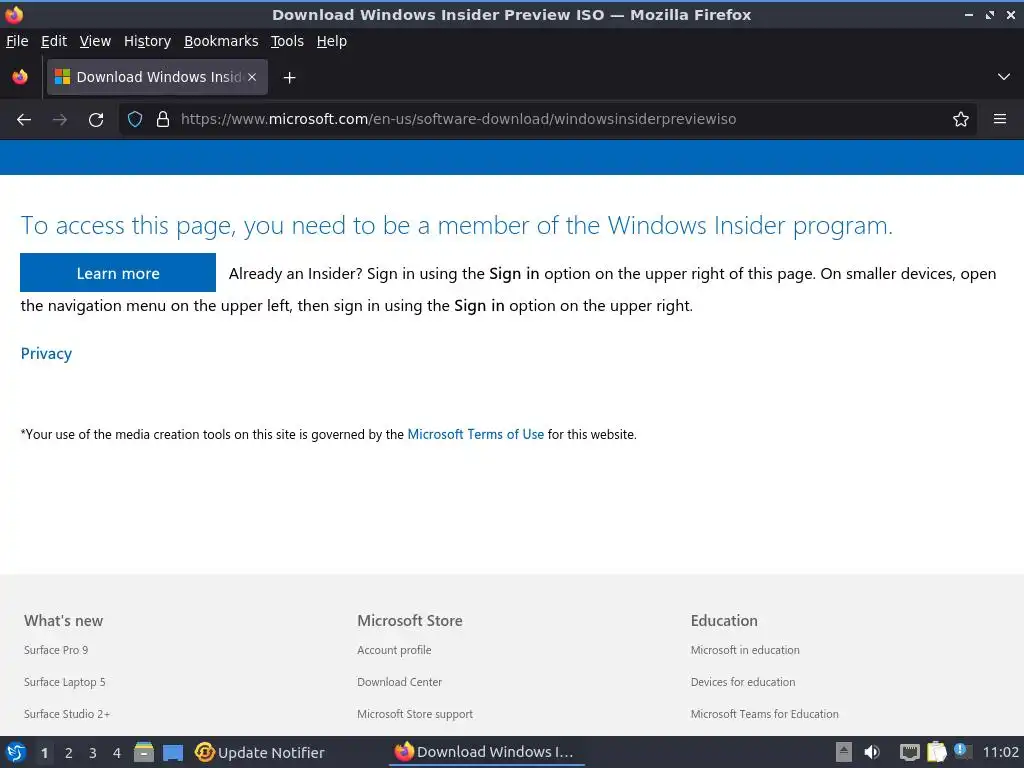Viewport: 1024px width, 768px height.
Task: Open the update notification tray icon
Action: coord(961,751)
